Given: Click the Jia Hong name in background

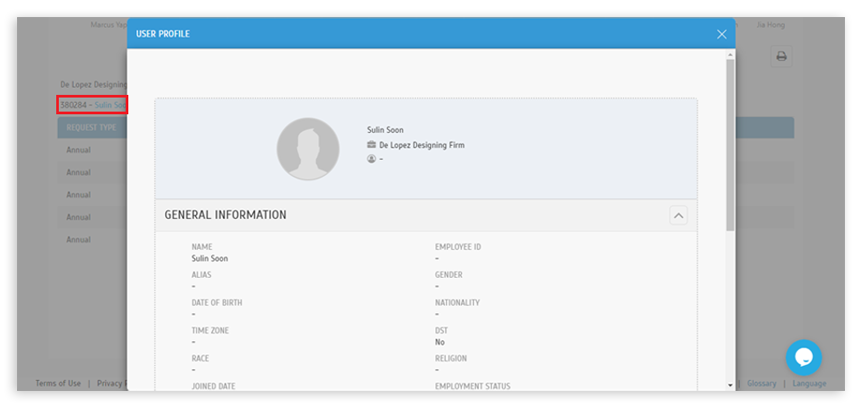Looking at the screenshot, I should point(771,25).
